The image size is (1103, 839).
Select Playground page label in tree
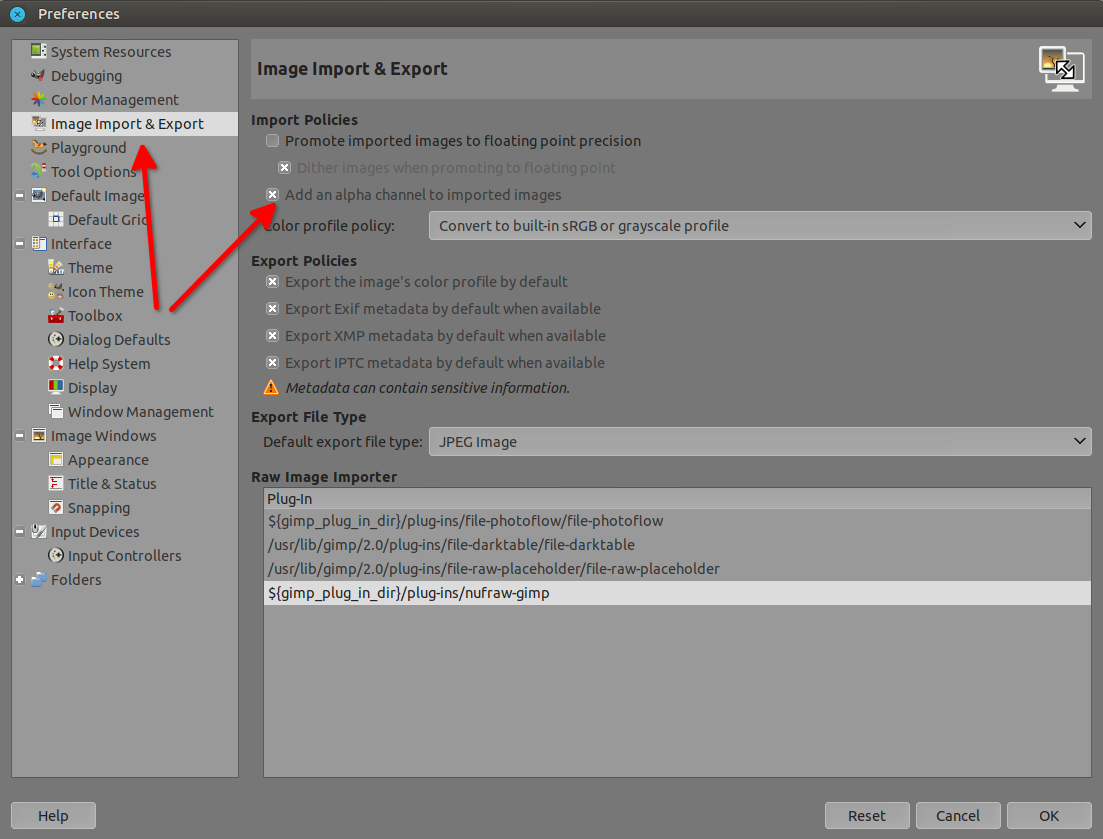pos(89,148)
